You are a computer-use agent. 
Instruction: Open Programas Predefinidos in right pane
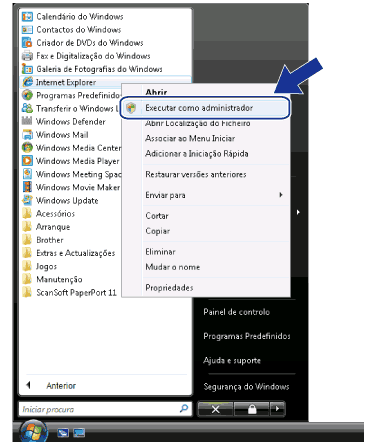[247, 336]
